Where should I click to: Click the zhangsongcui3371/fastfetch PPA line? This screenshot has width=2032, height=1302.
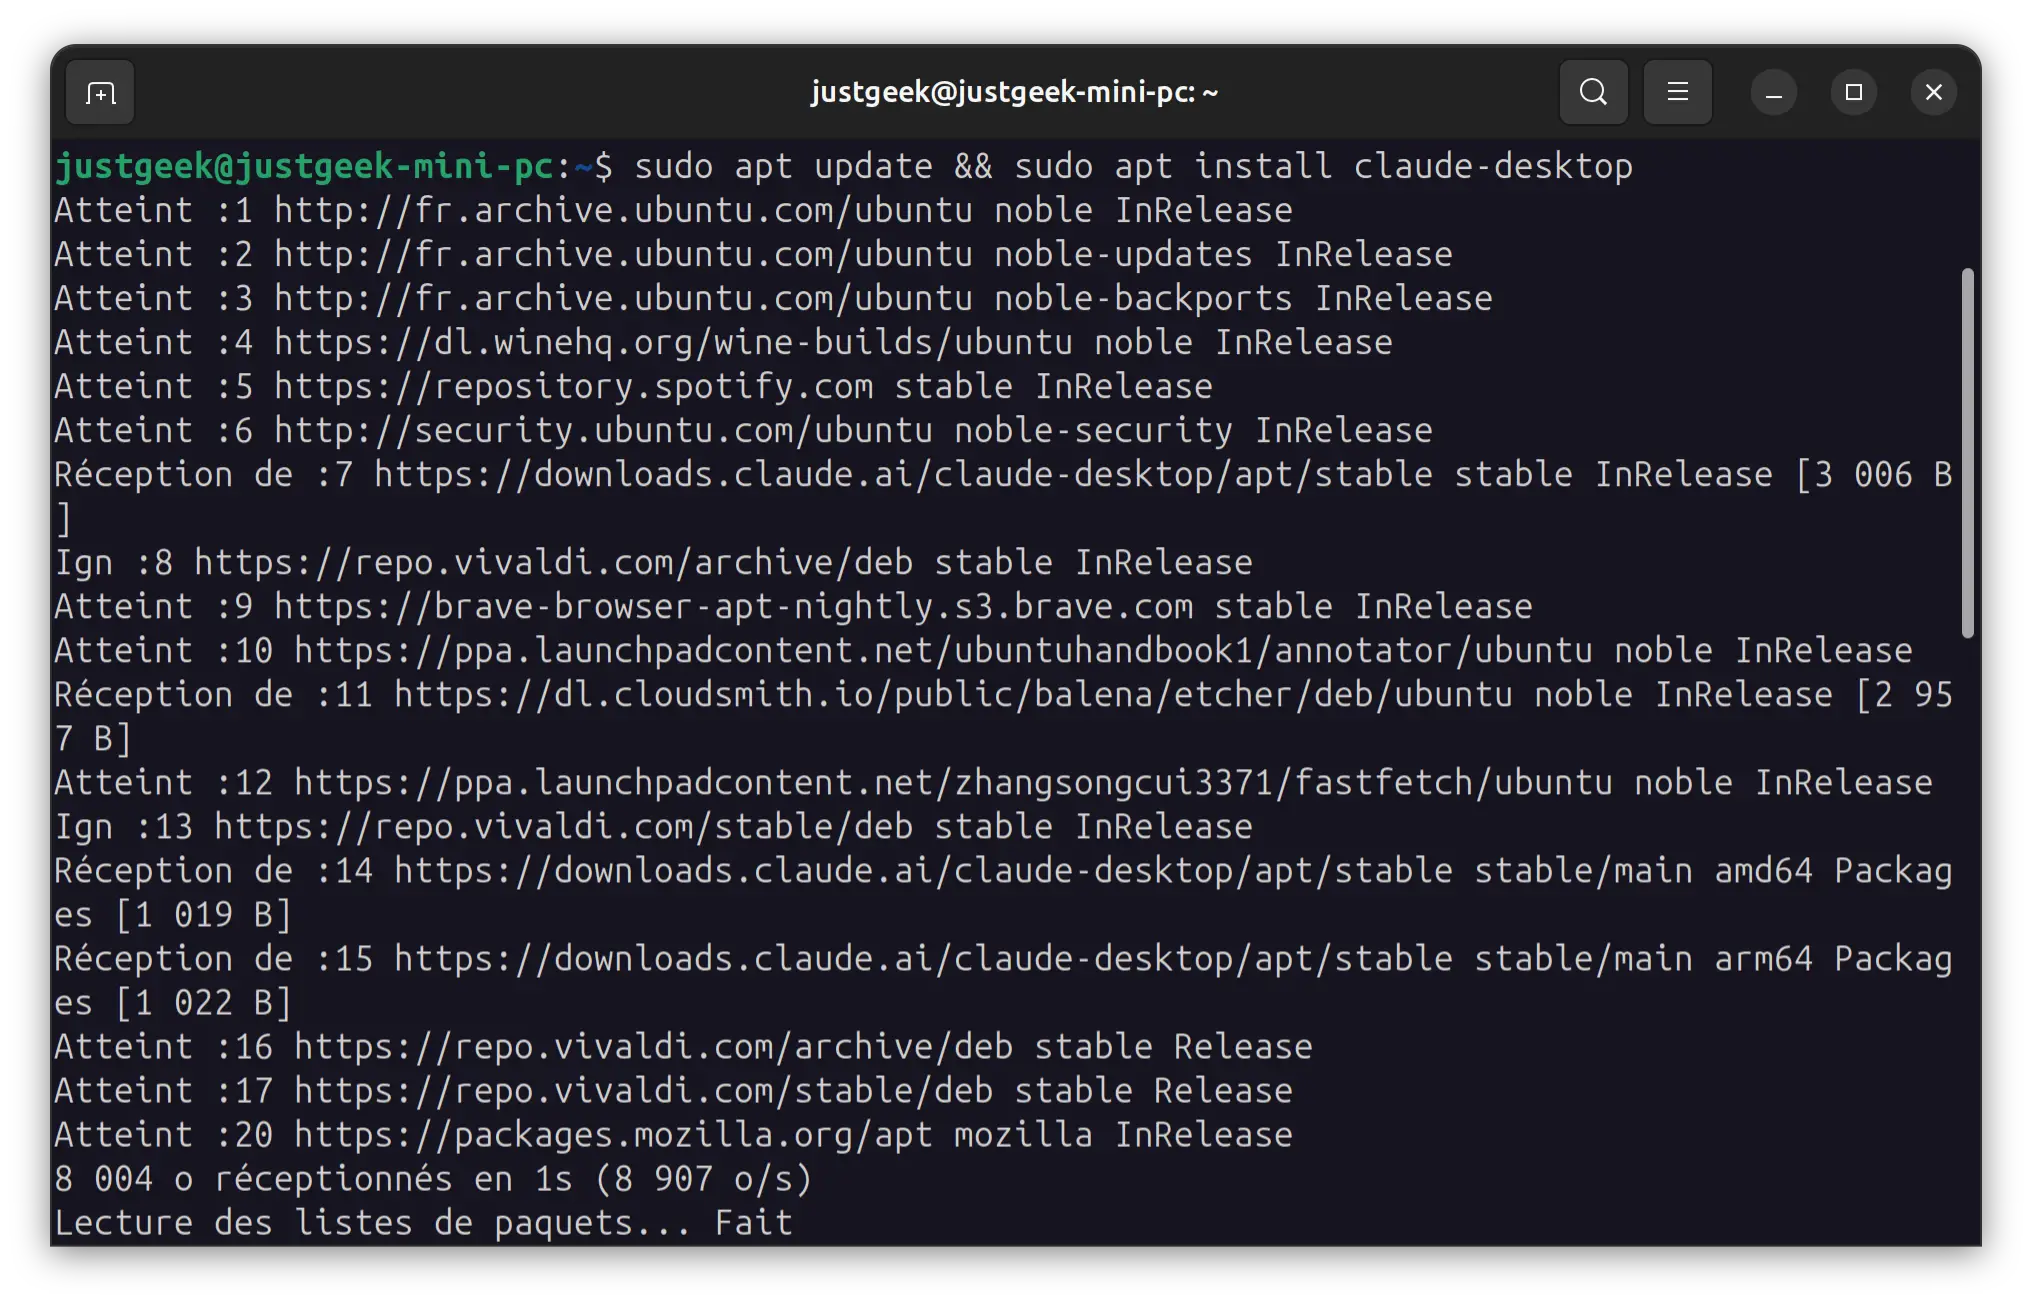point(993,782)
